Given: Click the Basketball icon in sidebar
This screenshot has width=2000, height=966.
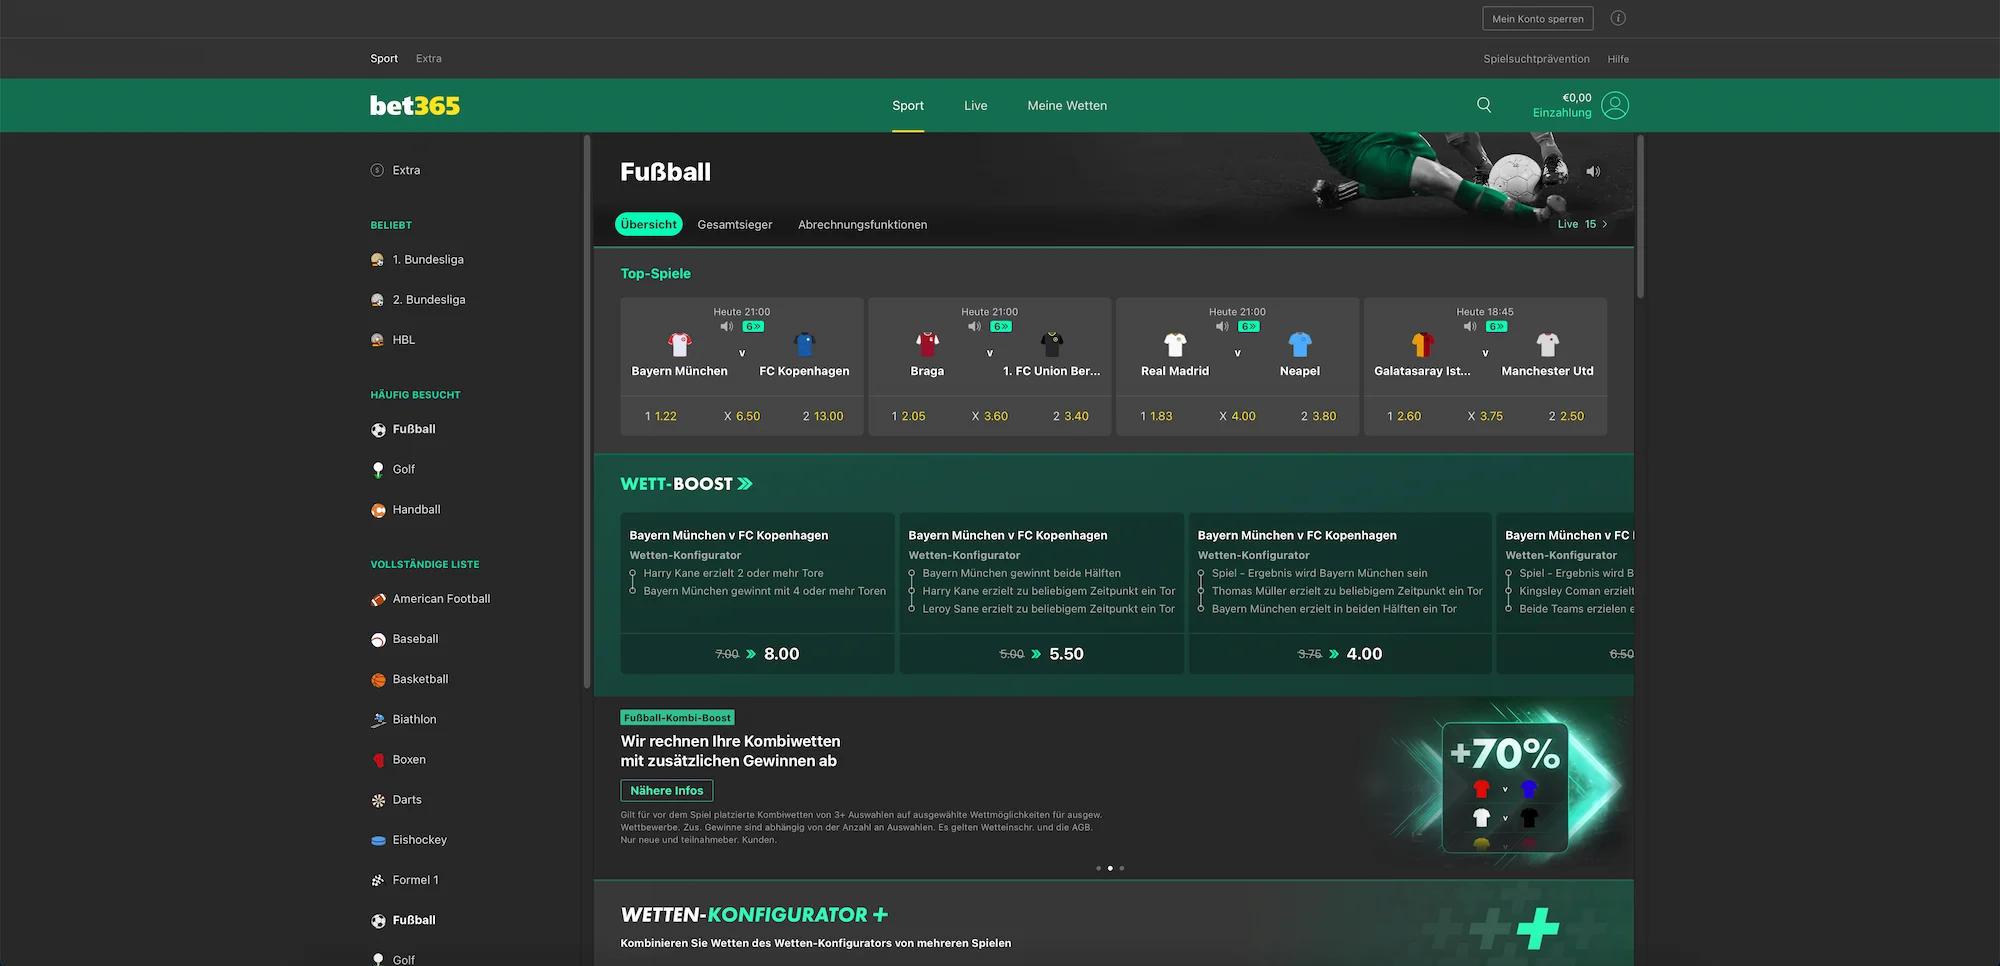Looking at the screenshot, I should pos(378,680).
